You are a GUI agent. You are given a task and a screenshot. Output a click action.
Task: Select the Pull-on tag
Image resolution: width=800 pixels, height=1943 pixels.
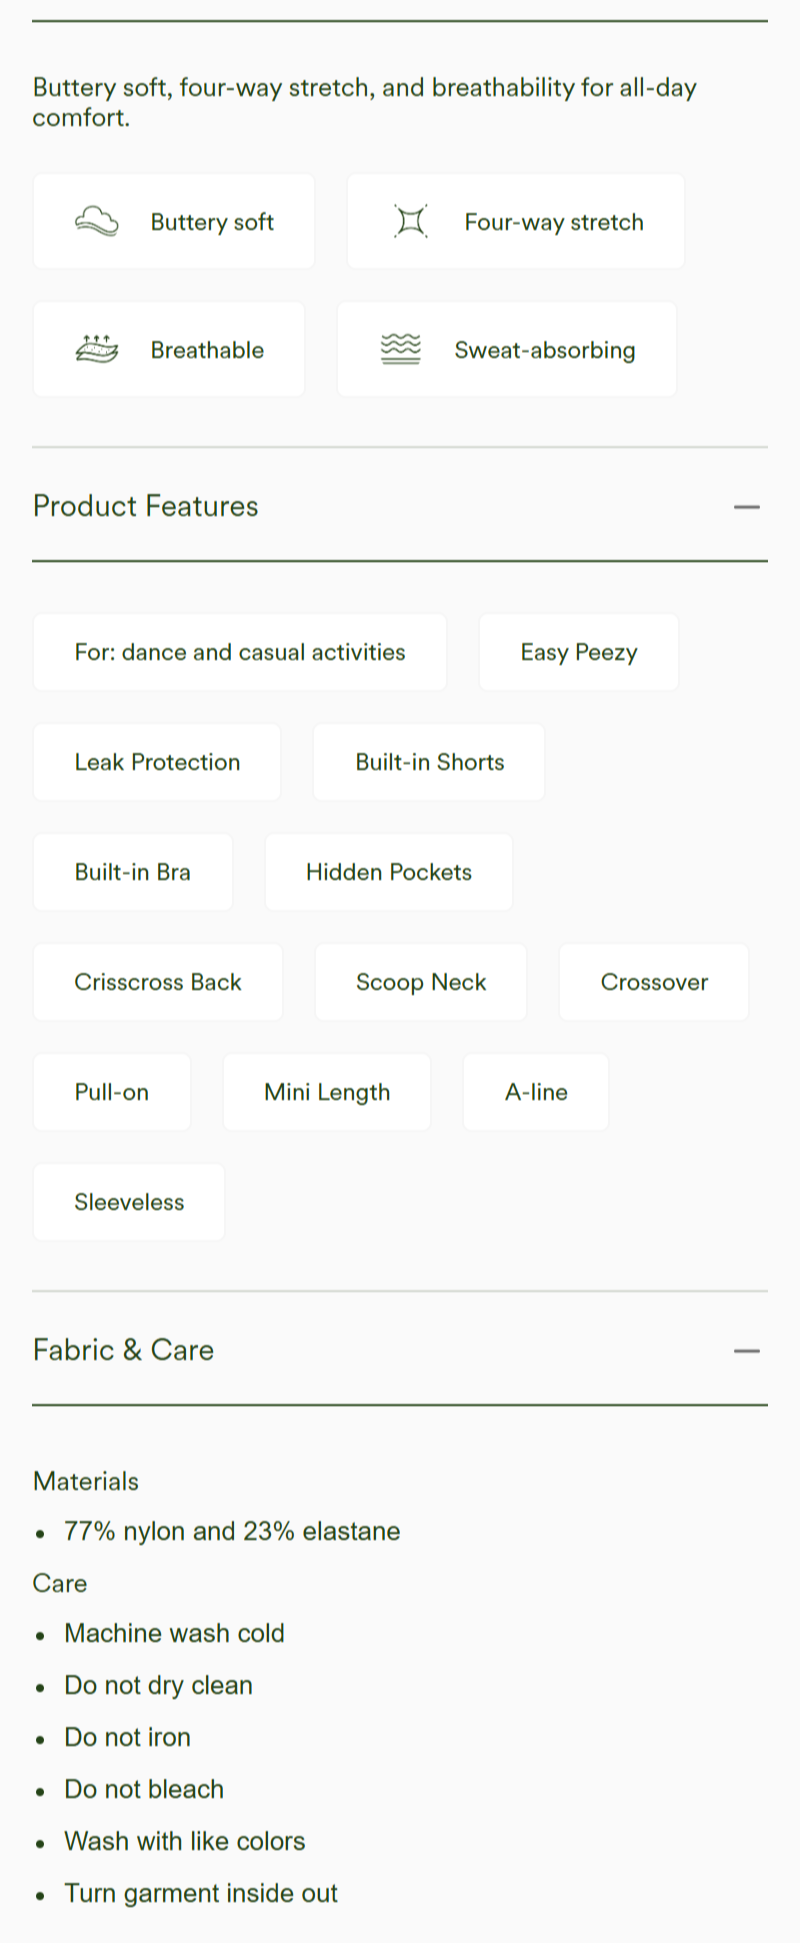(112, 1092)
